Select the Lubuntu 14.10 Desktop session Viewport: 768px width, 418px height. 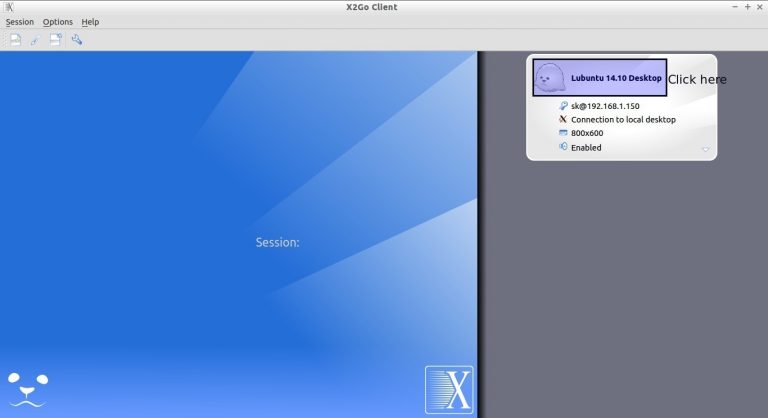[x=600, y=77]
